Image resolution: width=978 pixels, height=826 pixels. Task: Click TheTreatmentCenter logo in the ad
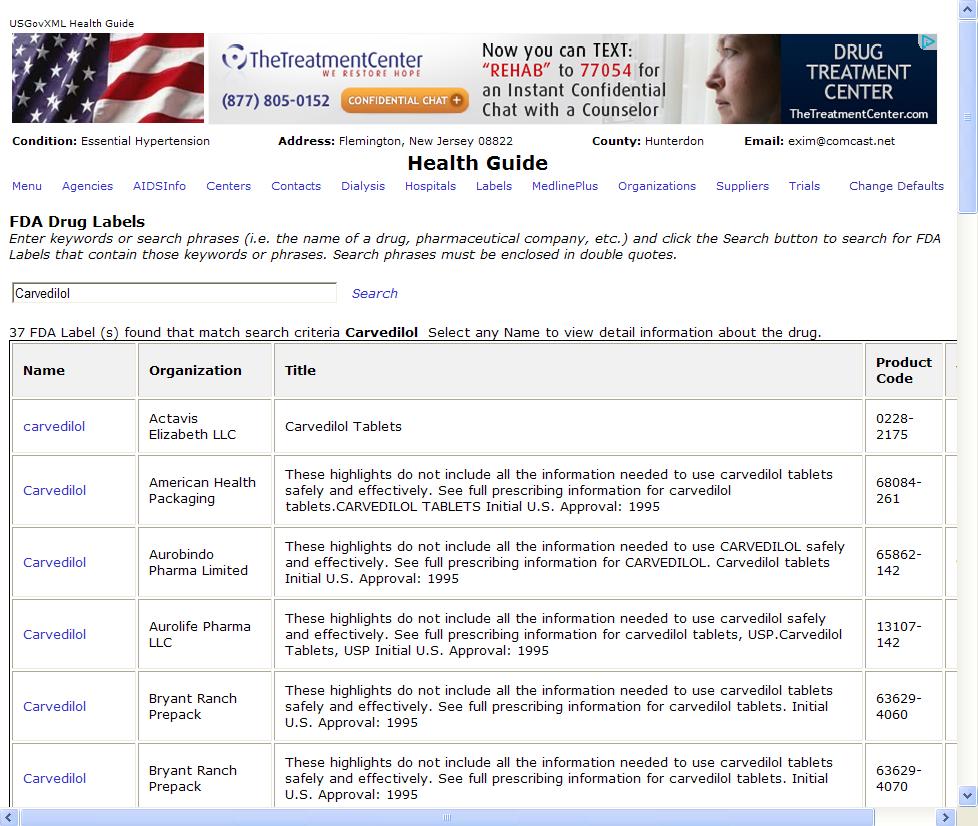tap(323, 61)
